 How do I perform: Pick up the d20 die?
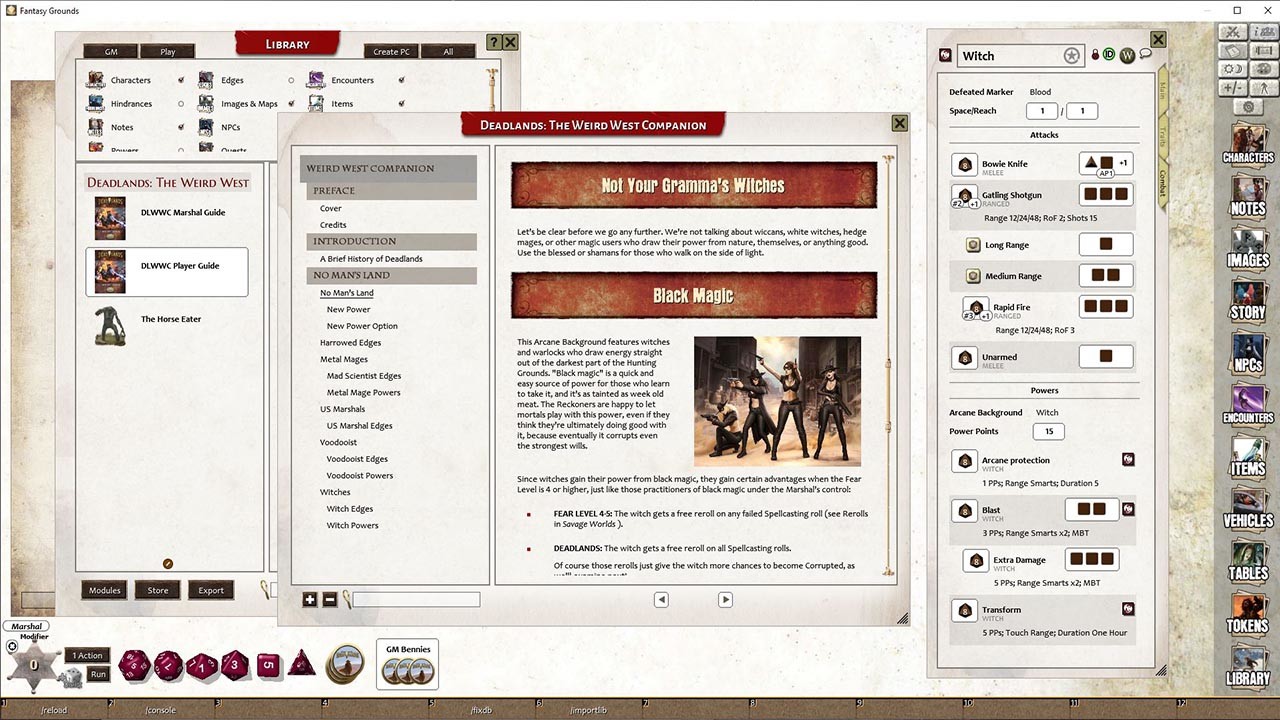coord(133,665)
